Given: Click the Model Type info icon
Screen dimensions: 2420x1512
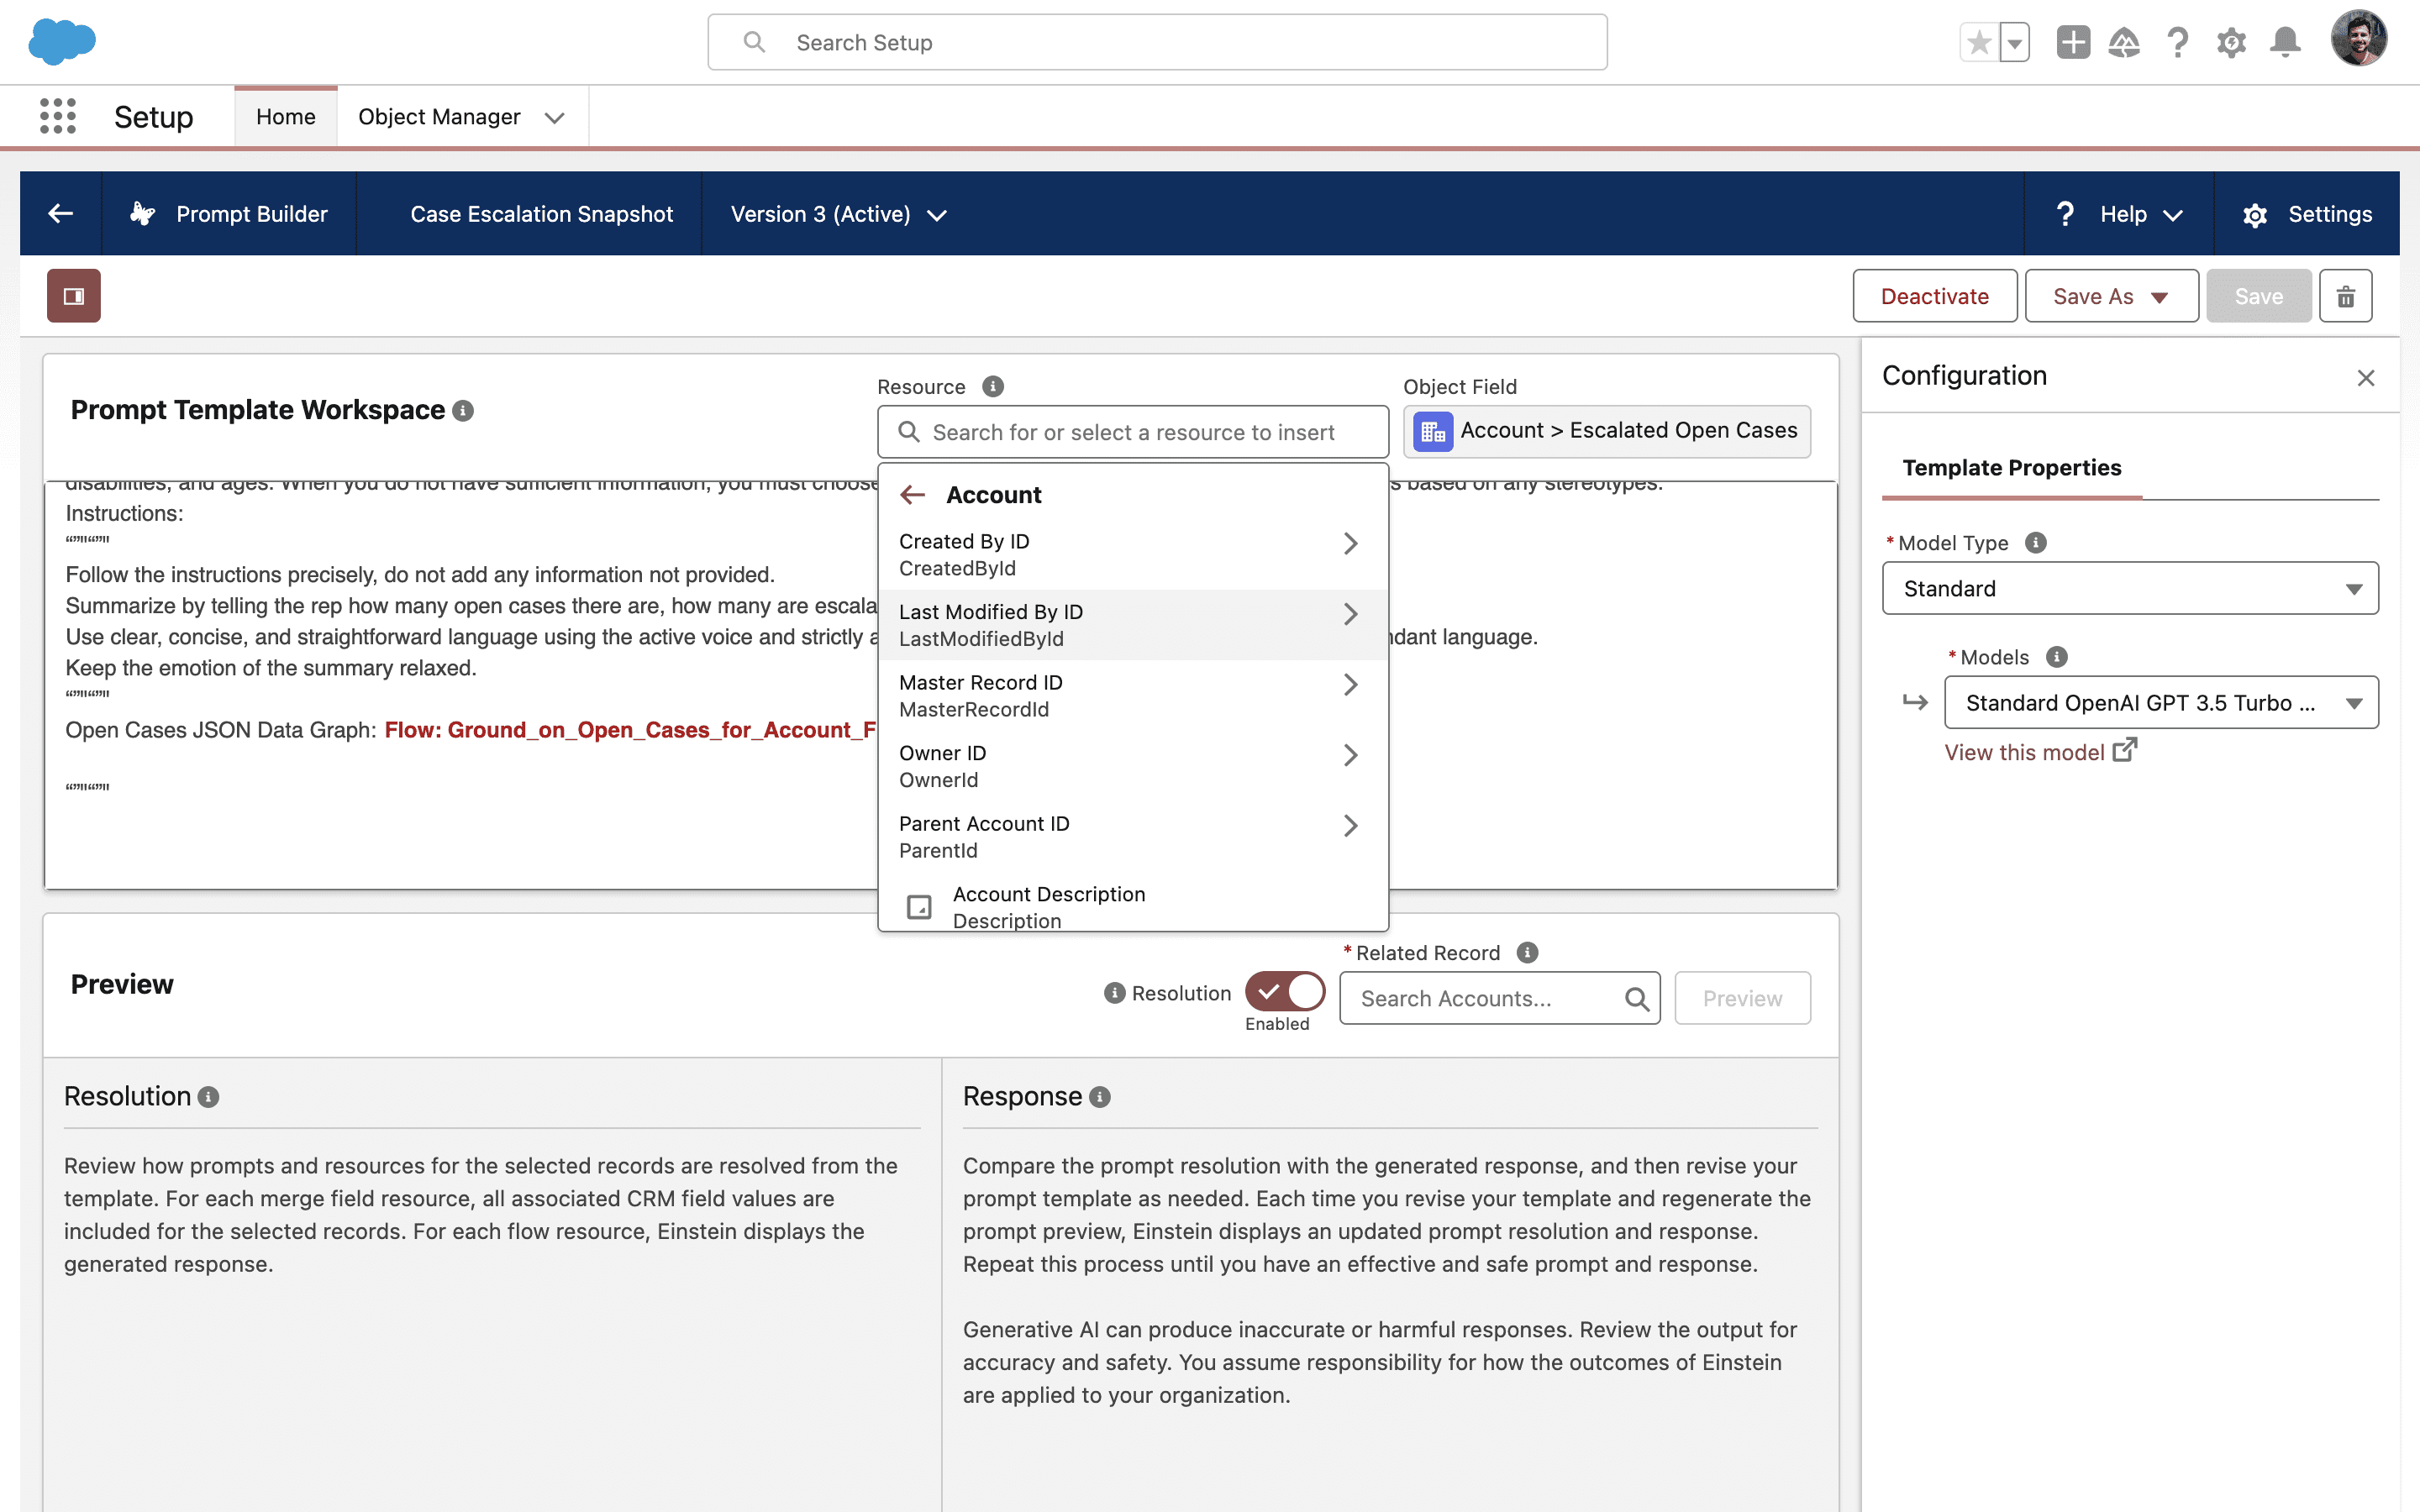Looking at the screenshot, I should [x=2036, y=542].
